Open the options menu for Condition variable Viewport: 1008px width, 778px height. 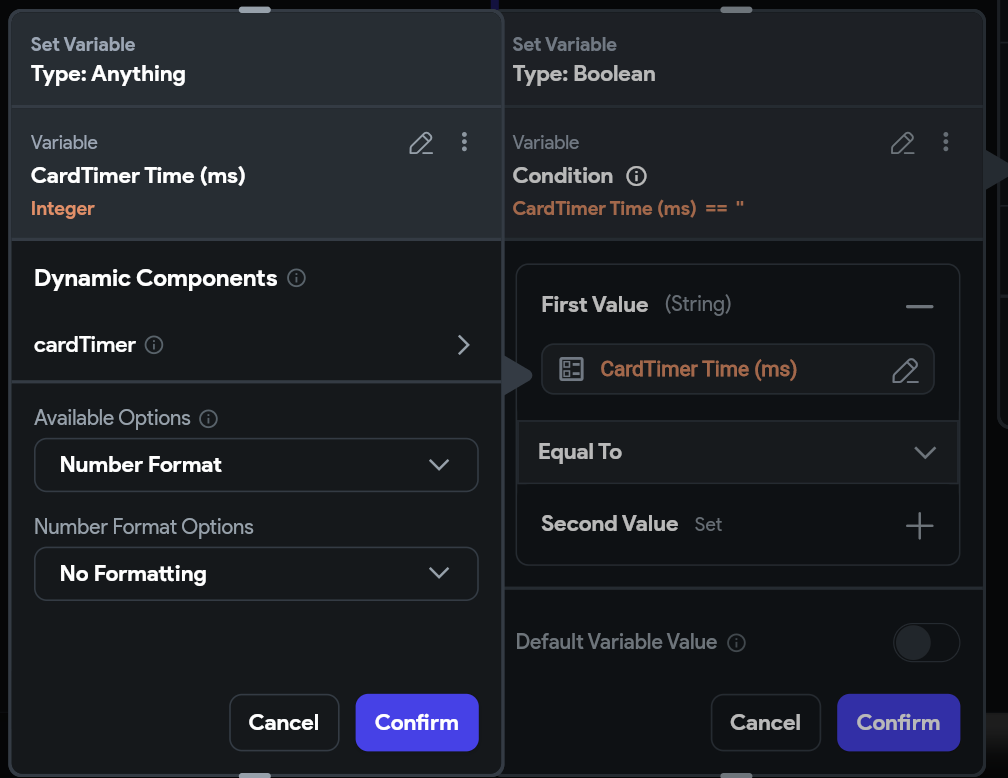coord(946,143)
